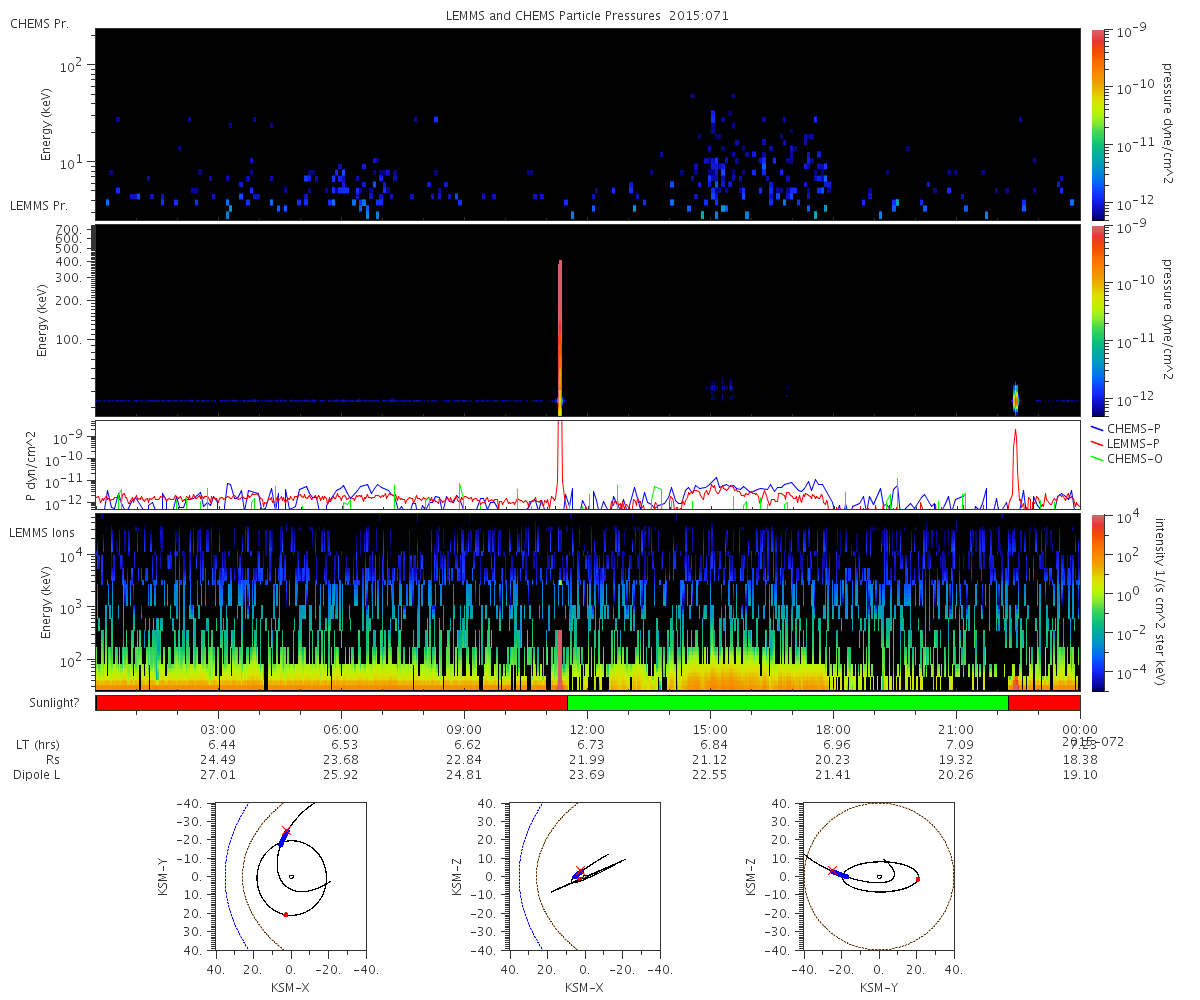Click the long left red Sunlight bar segment

tap(331, 703)
